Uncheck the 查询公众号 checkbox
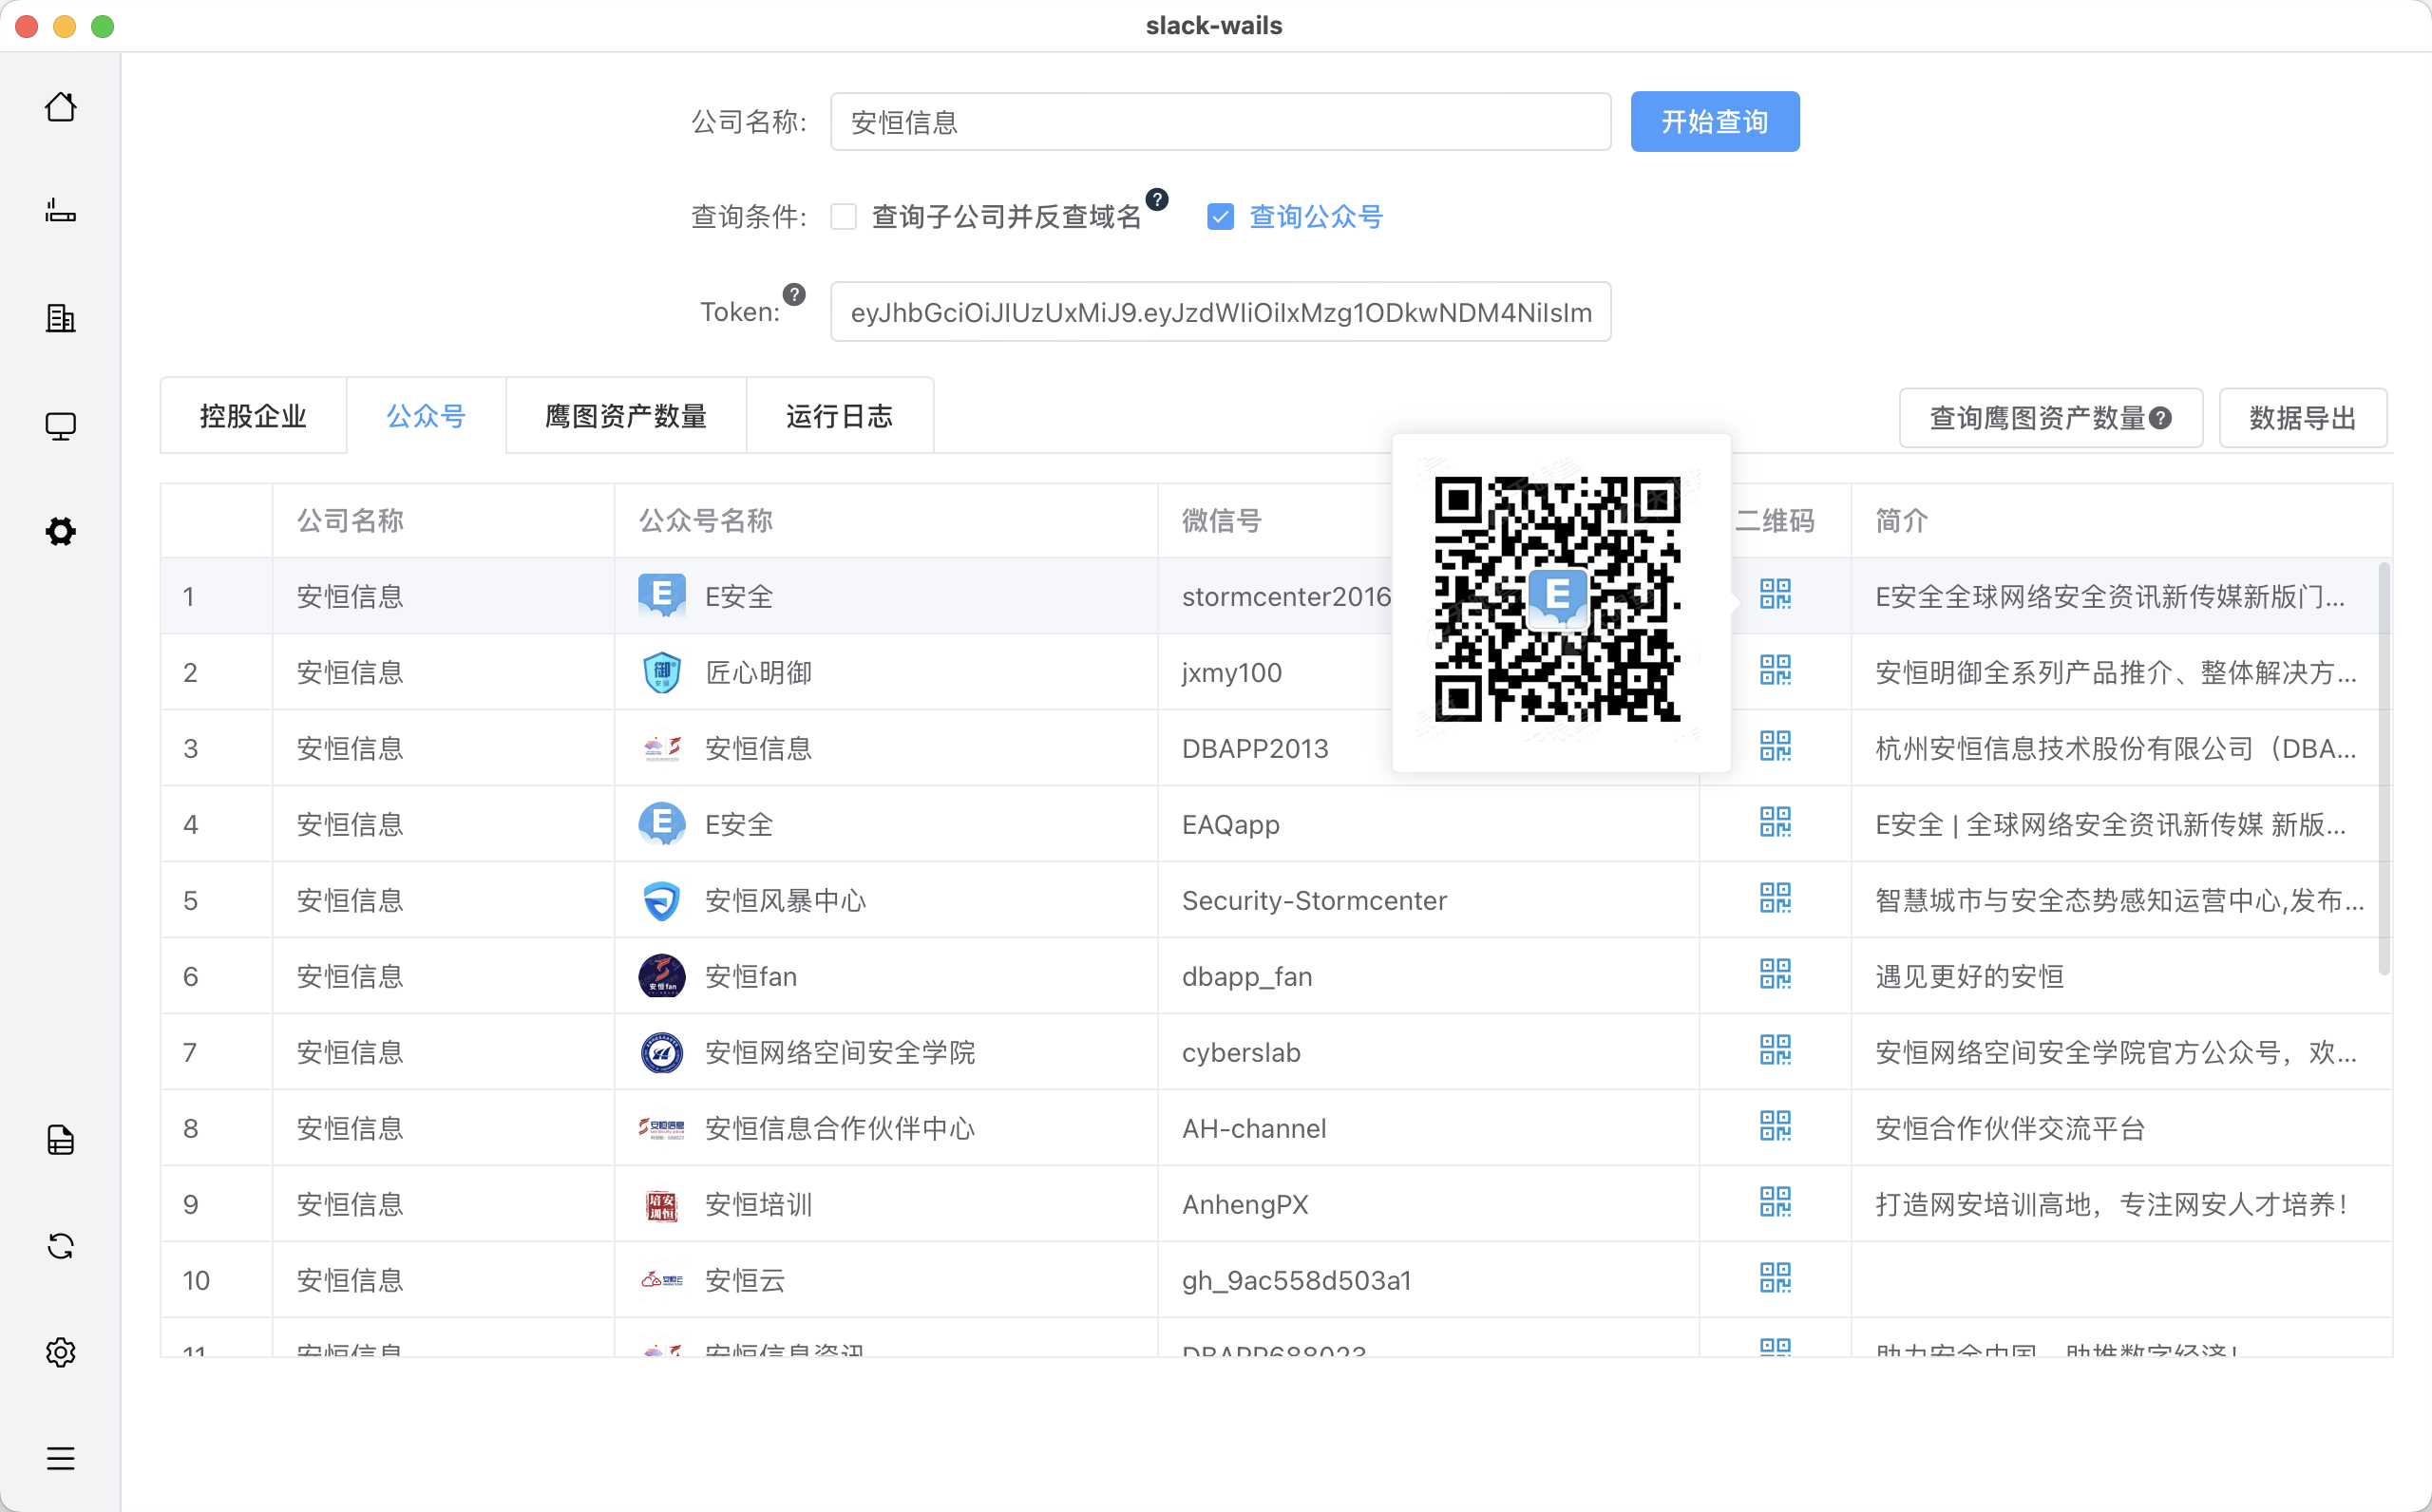This screenshot has height=1512, width=2432. (1220, 217)
